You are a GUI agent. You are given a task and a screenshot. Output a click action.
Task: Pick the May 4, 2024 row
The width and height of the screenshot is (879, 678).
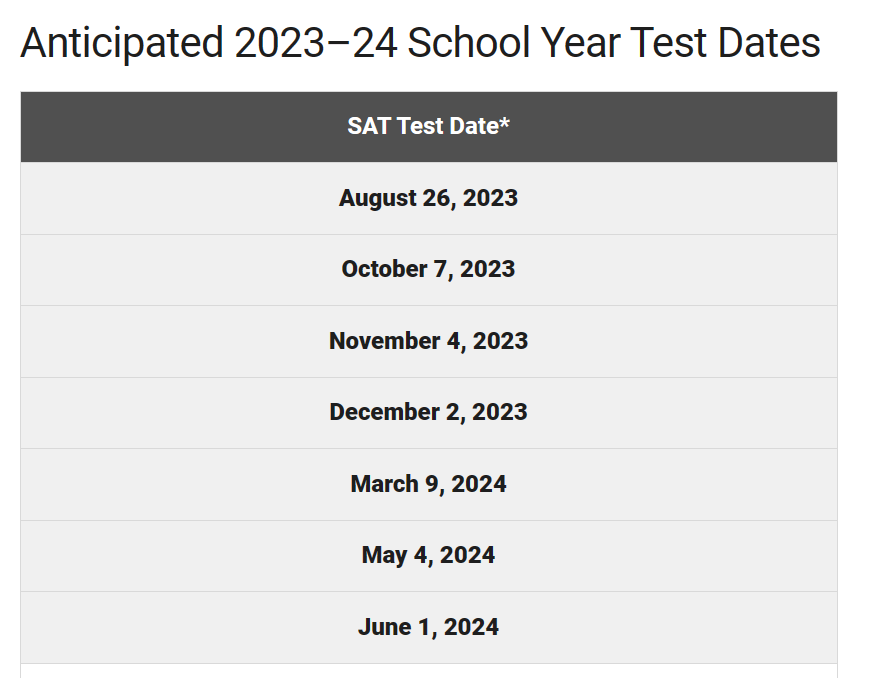[429, 556]
